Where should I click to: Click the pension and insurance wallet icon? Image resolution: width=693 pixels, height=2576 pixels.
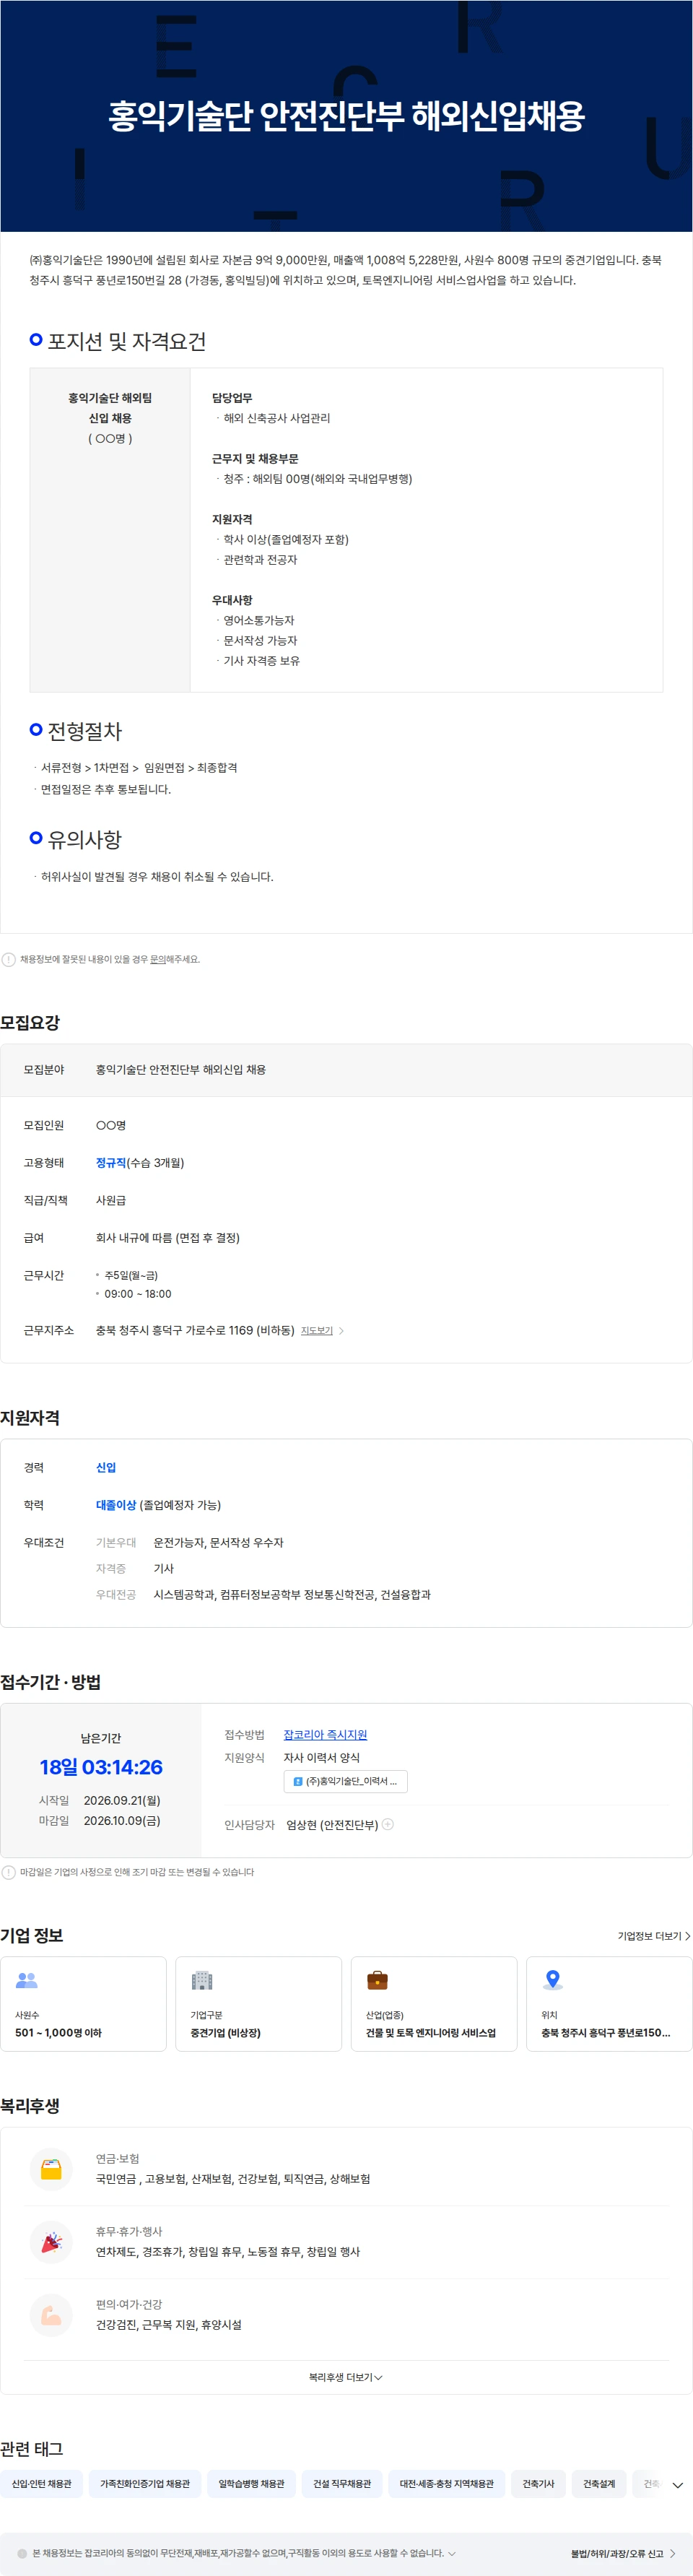point(51,2169)
